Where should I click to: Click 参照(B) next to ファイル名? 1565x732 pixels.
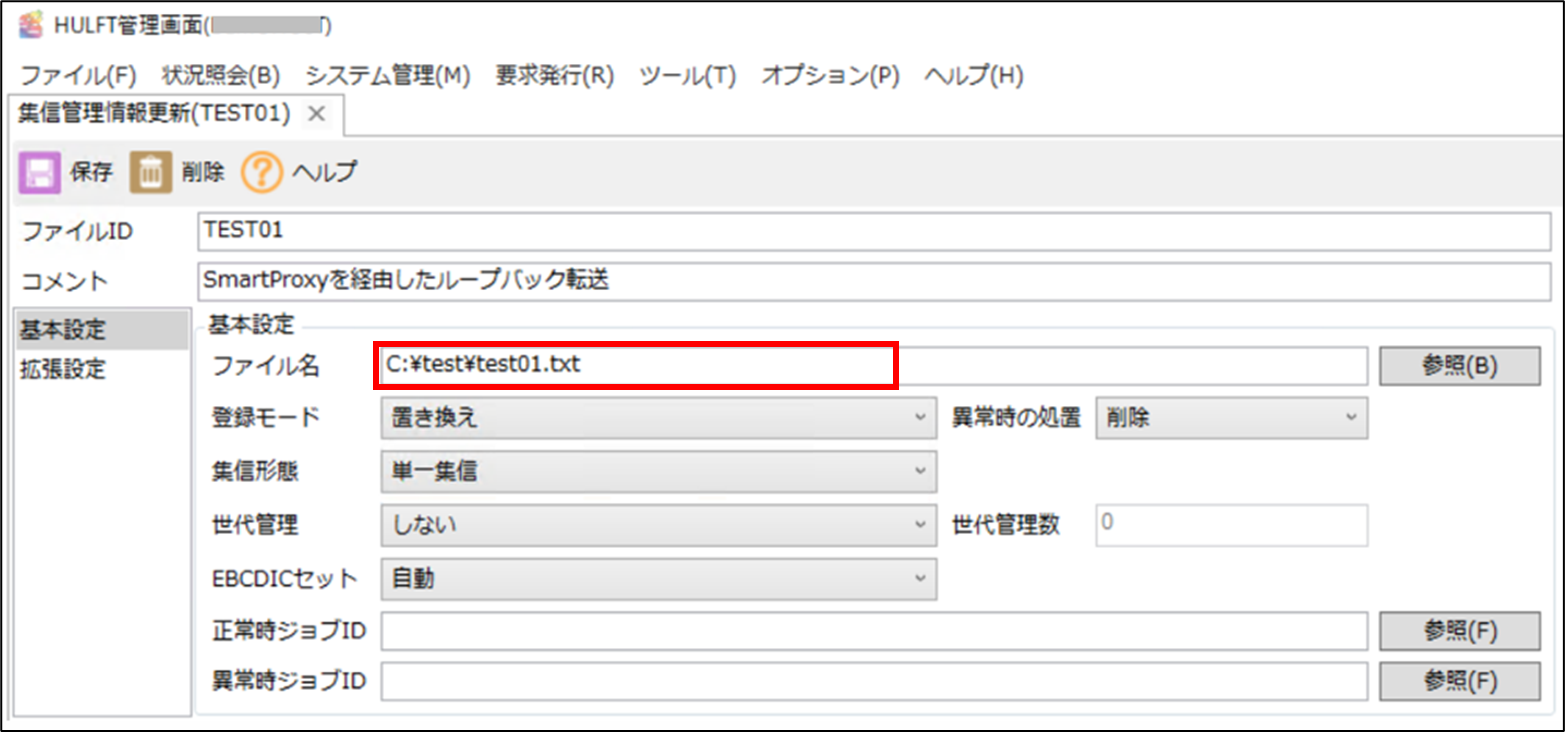(x=1459, y=364)
